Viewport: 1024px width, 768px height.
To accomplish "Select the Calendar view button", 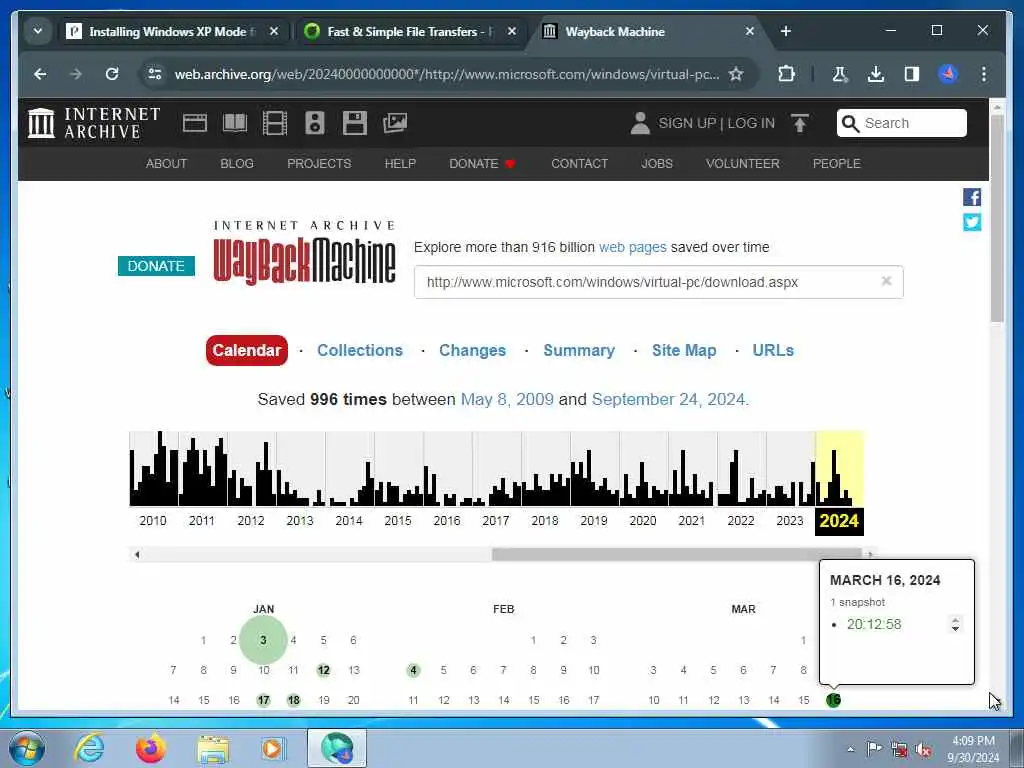I will 247,350.
